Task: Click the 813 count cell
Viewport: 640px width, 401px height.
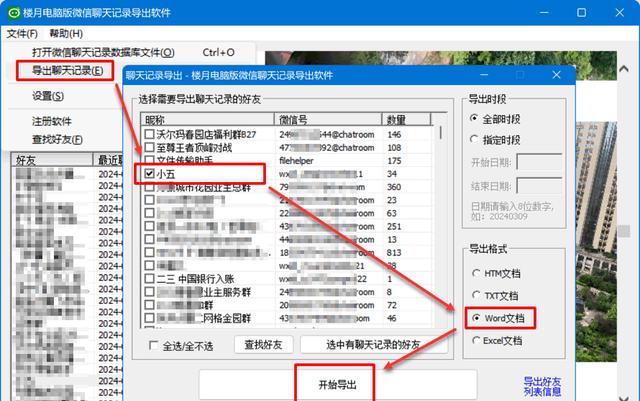Action: click(394, 252)
